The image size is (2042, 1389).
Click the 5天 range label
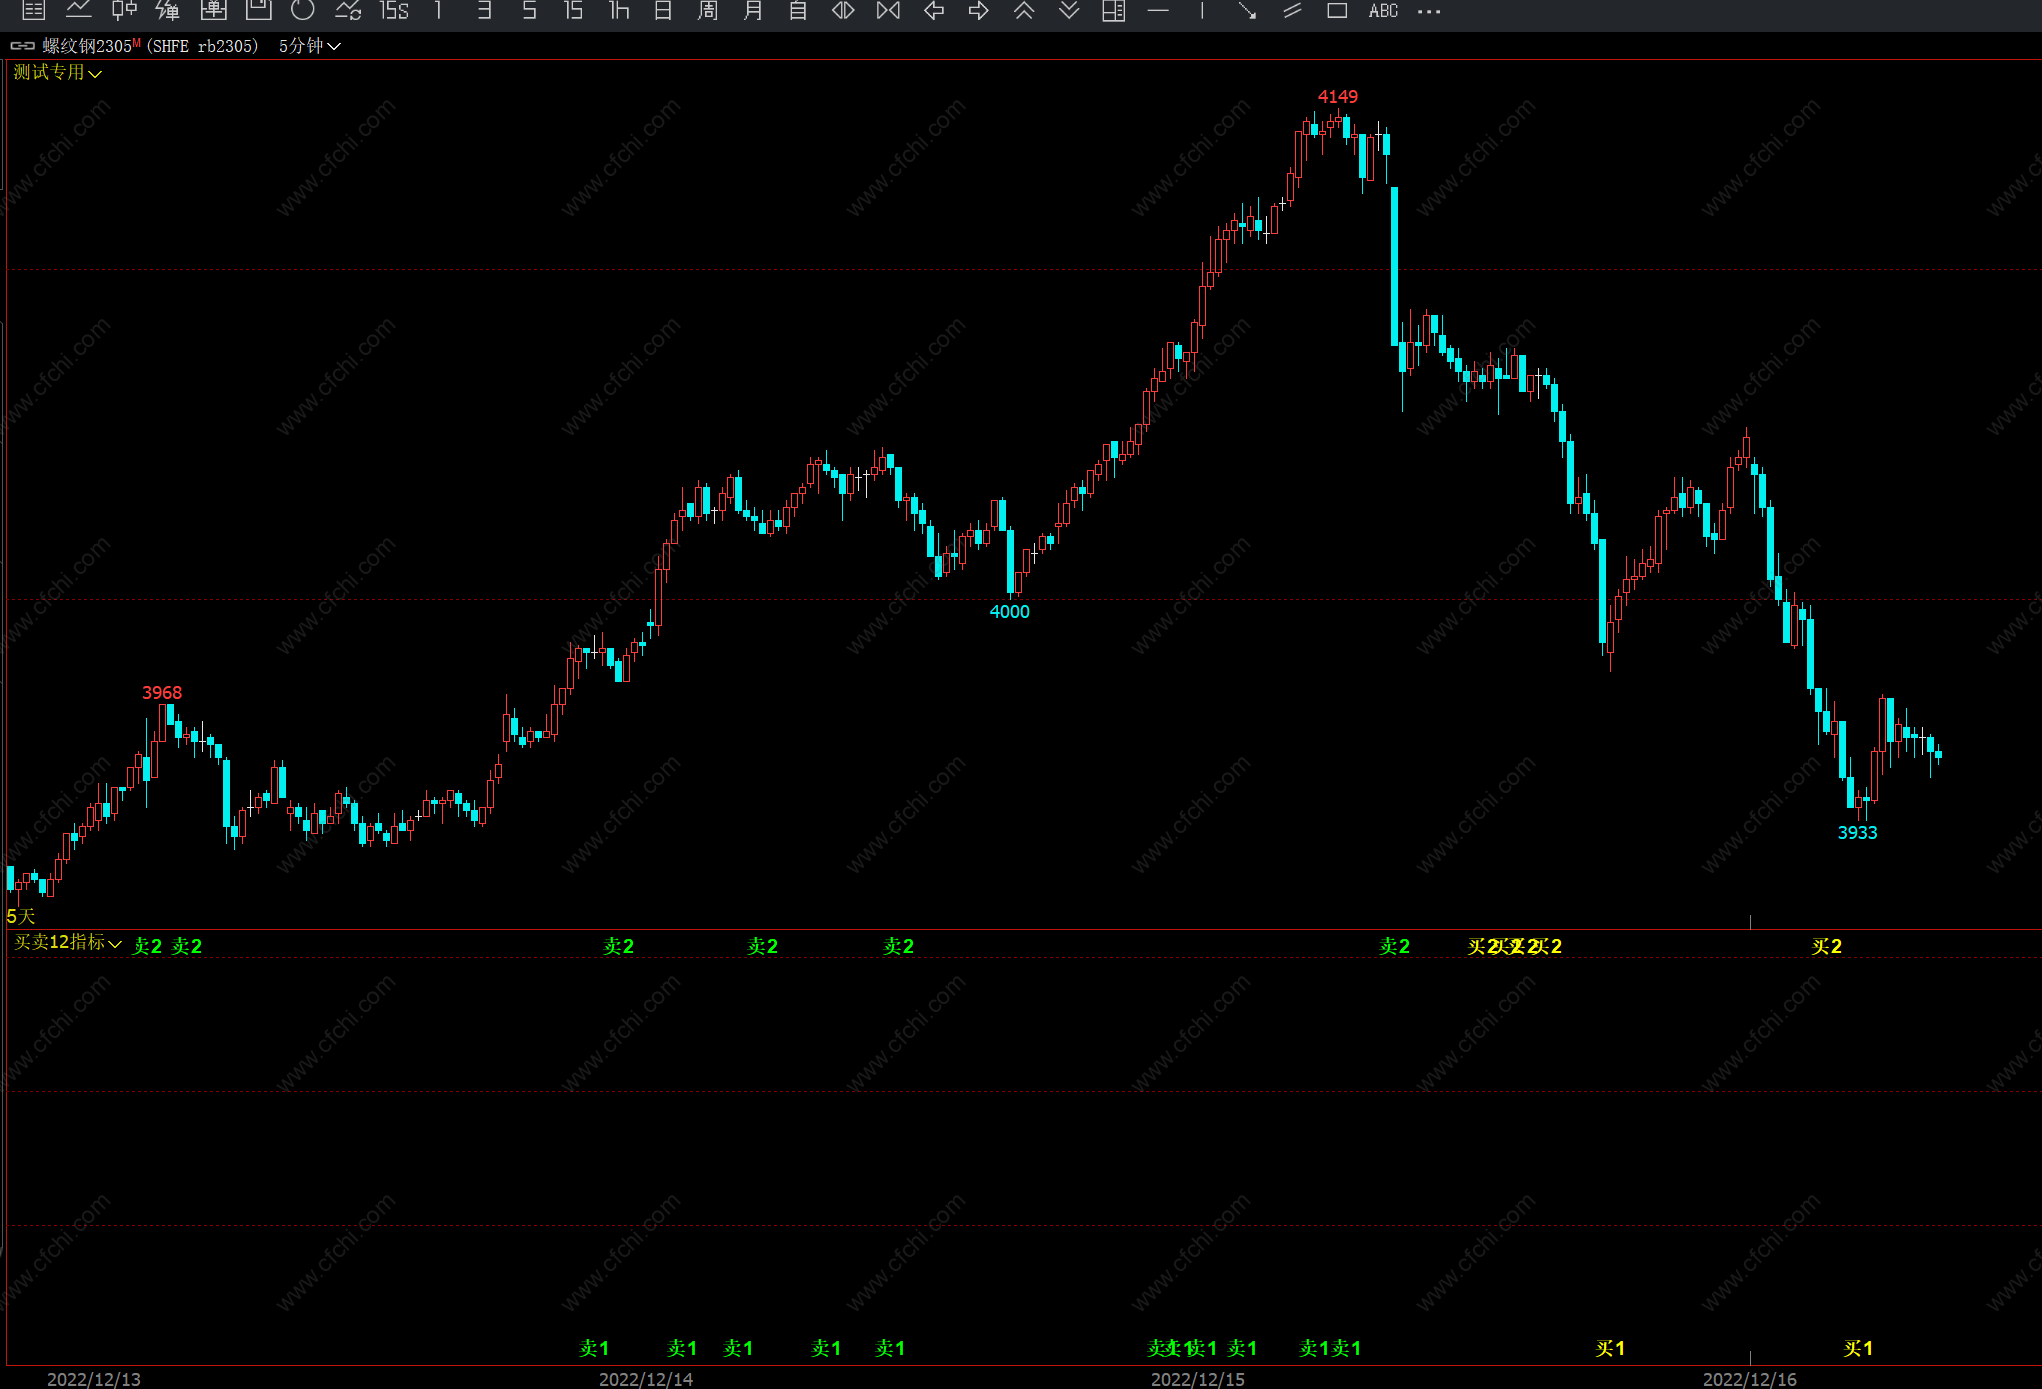tap(21, 916)
